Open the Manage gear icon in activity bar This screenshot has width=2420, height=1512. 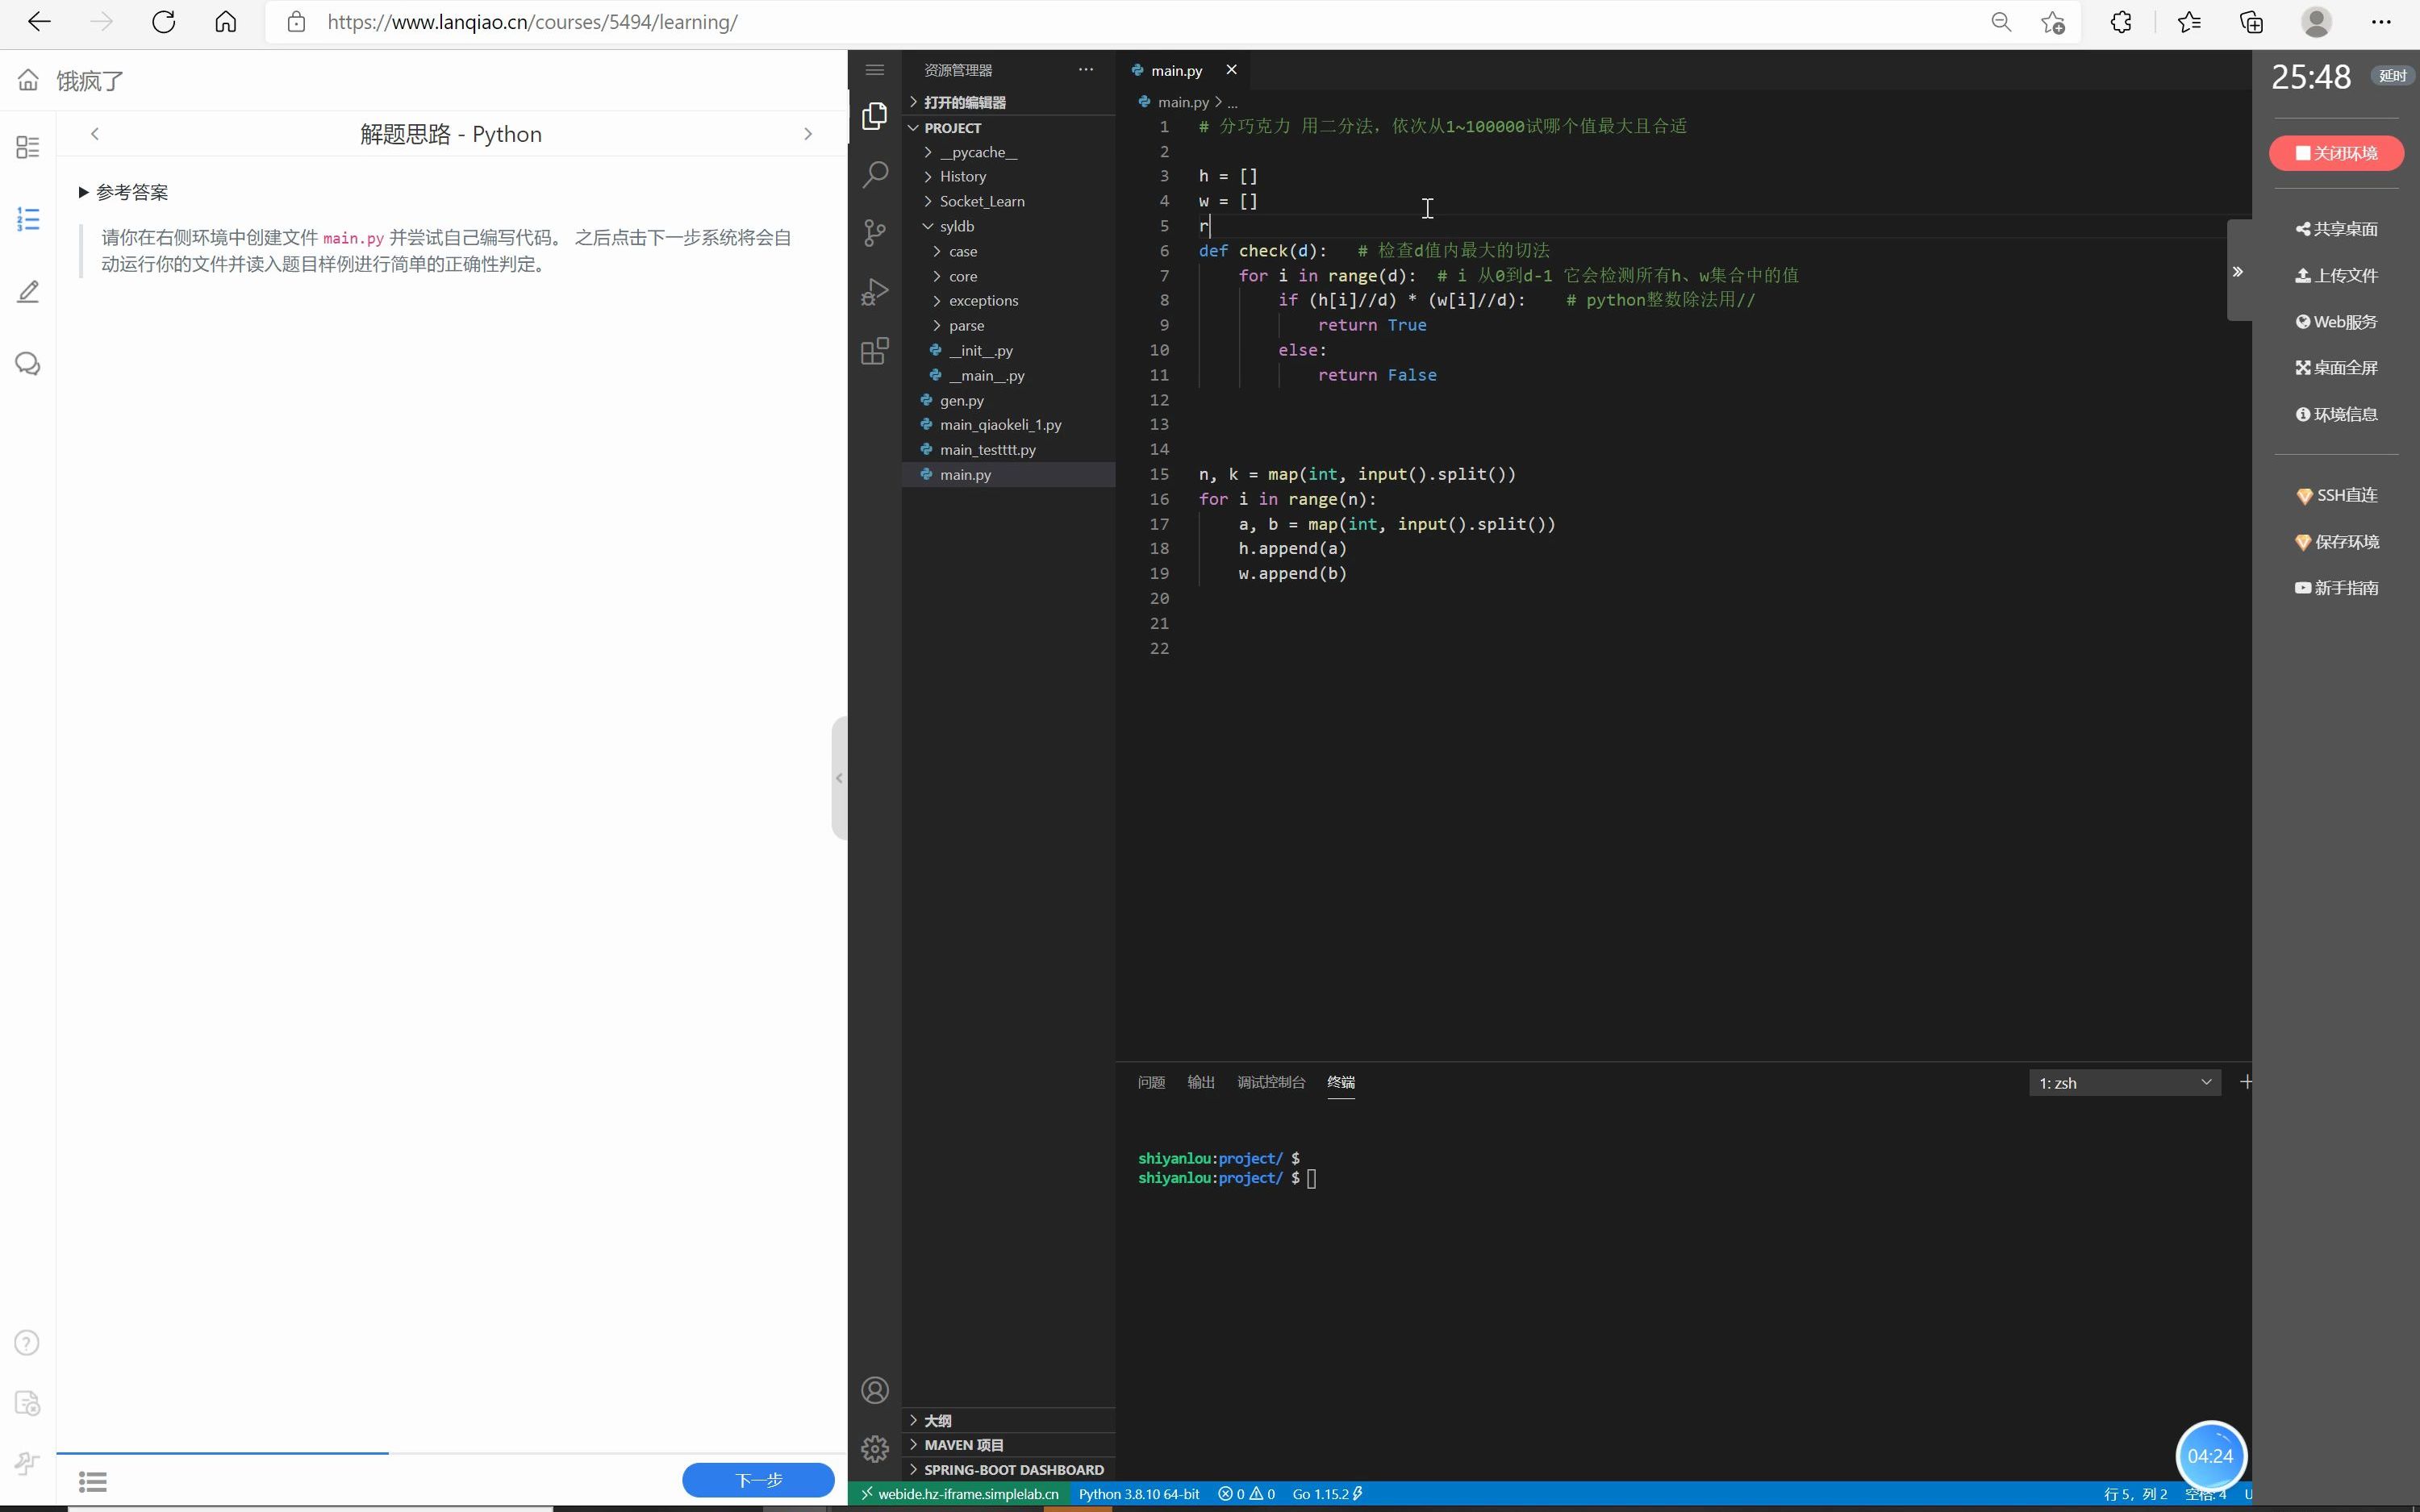[x=875, y=1448]
